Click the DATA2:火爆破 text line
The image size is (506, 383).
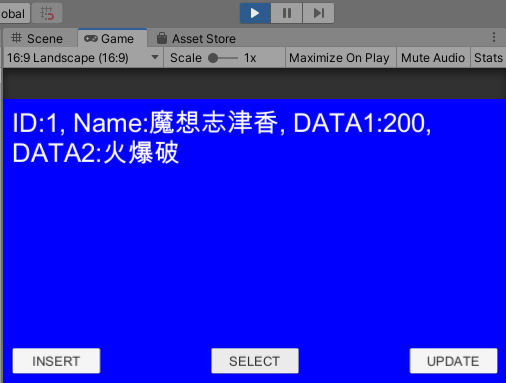tap(96, 153)
